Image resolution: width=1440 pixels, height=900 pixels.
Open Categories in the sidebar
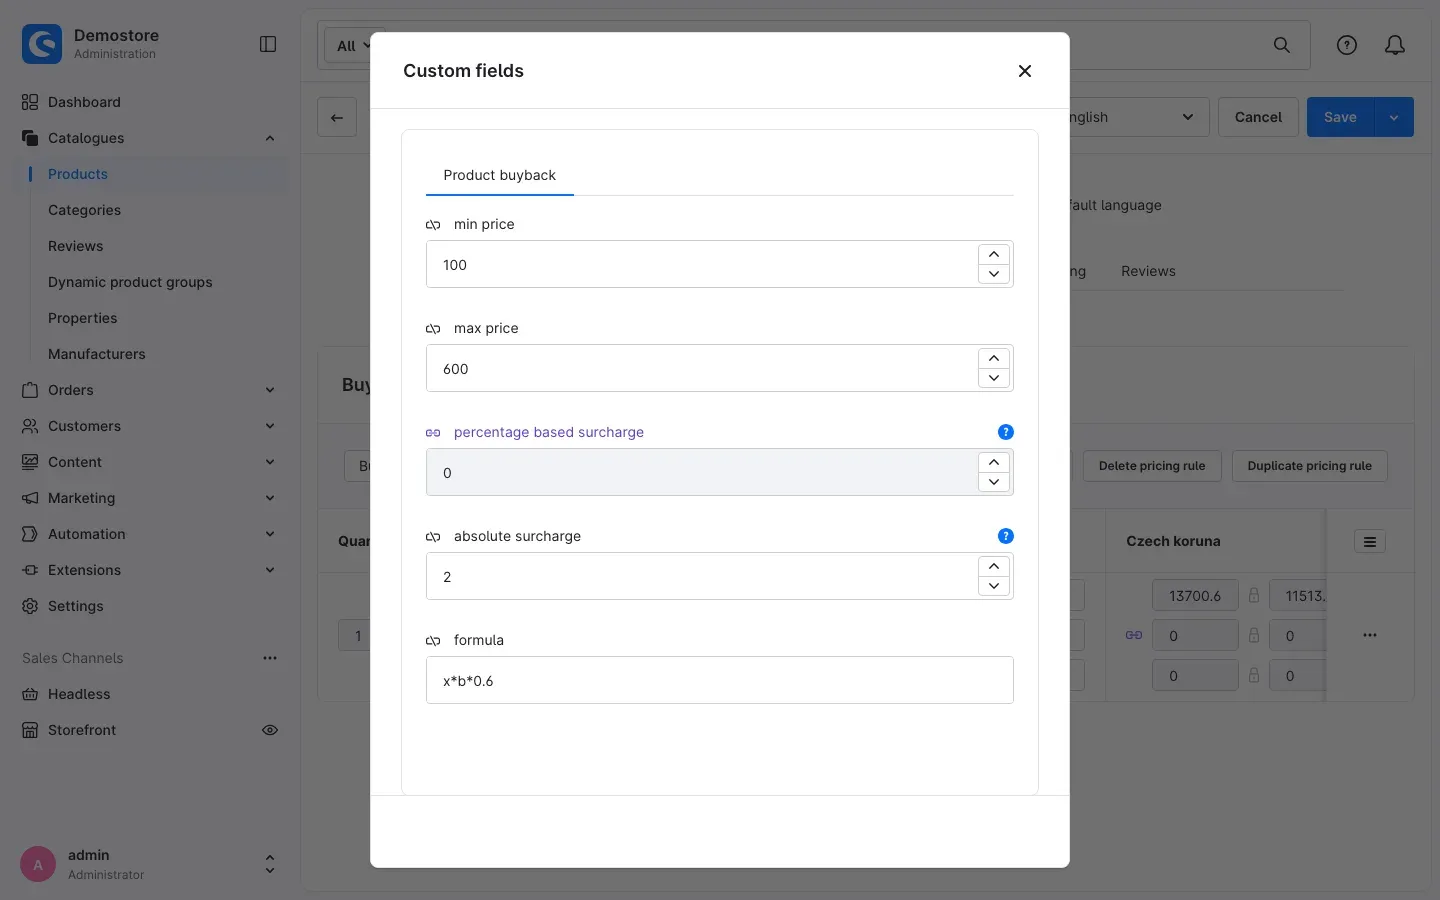point(84,210)
